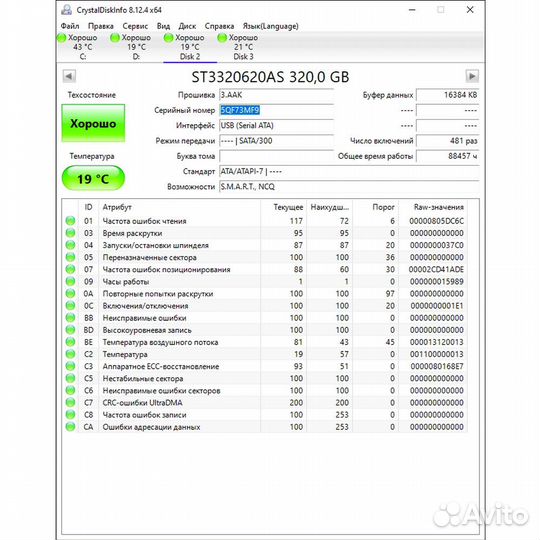Viewport: 540px width, 540px height.
Task: Open the Файл menu
Action: click(x=70, y=26)
